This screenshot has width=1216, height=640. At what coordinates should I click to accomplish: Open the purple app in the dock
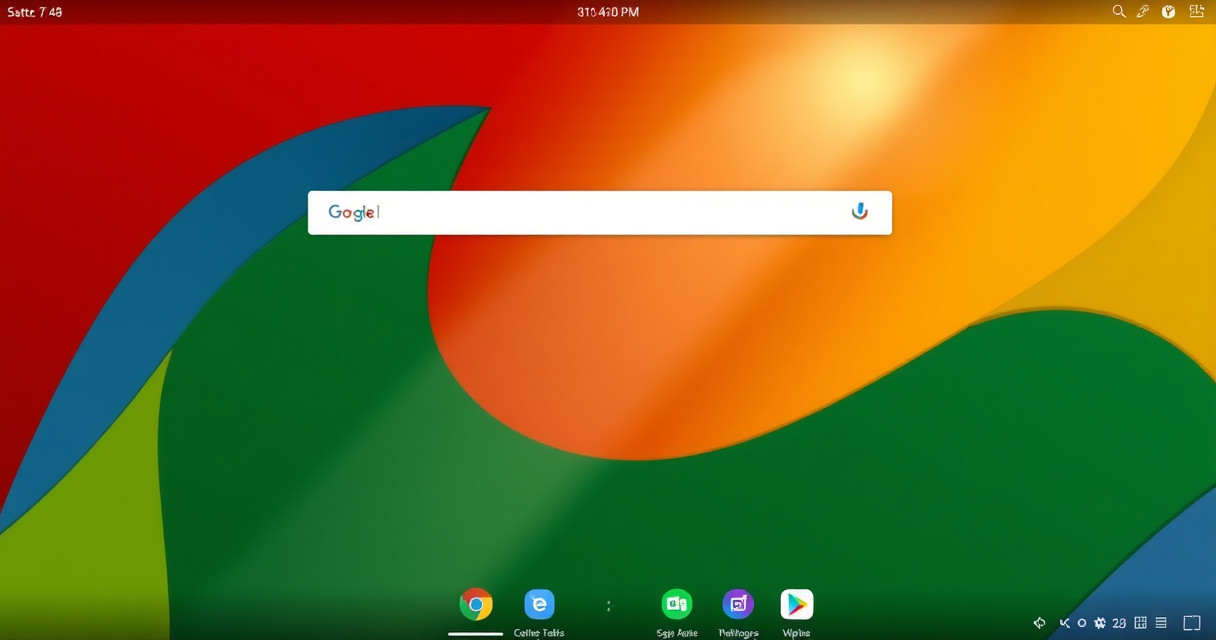[738, 604]
